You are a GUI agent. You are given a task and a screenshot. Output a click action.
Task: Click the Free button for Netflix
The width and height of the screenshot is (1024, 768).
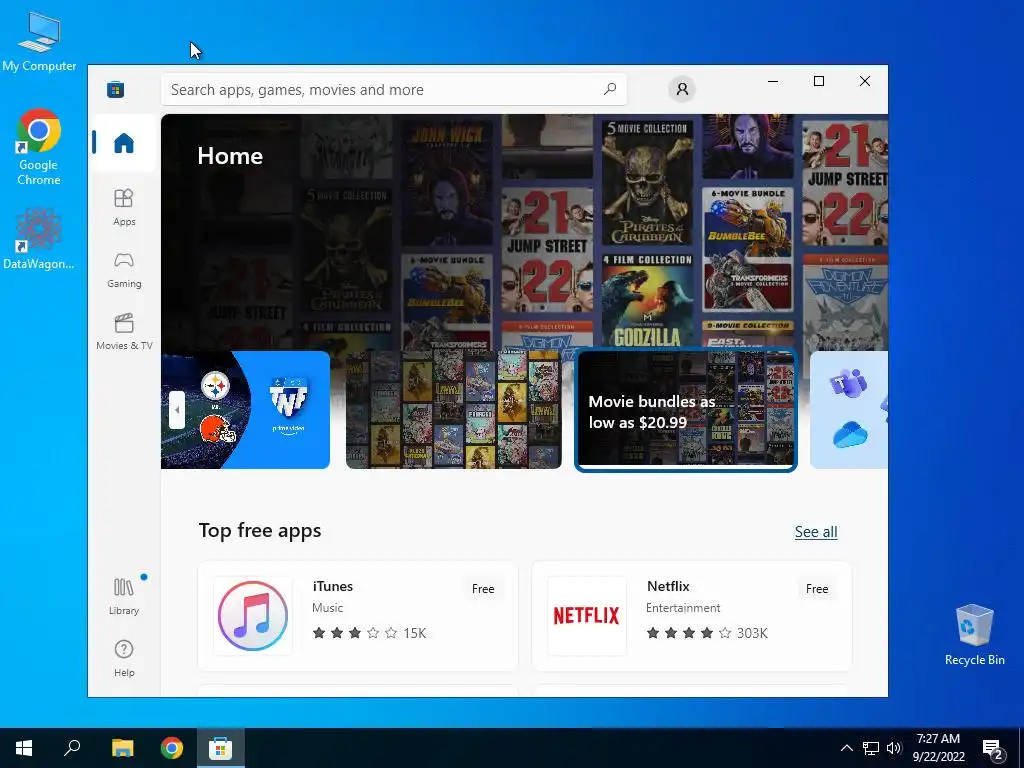pos(817,588)
